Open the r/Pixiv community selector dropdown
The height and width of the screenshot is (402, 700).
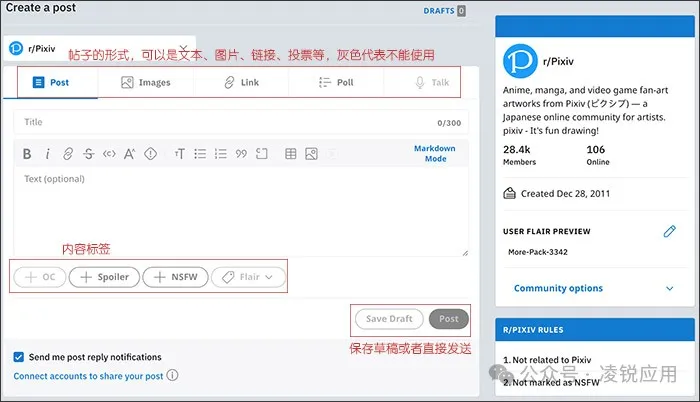[x=99, y=48]
